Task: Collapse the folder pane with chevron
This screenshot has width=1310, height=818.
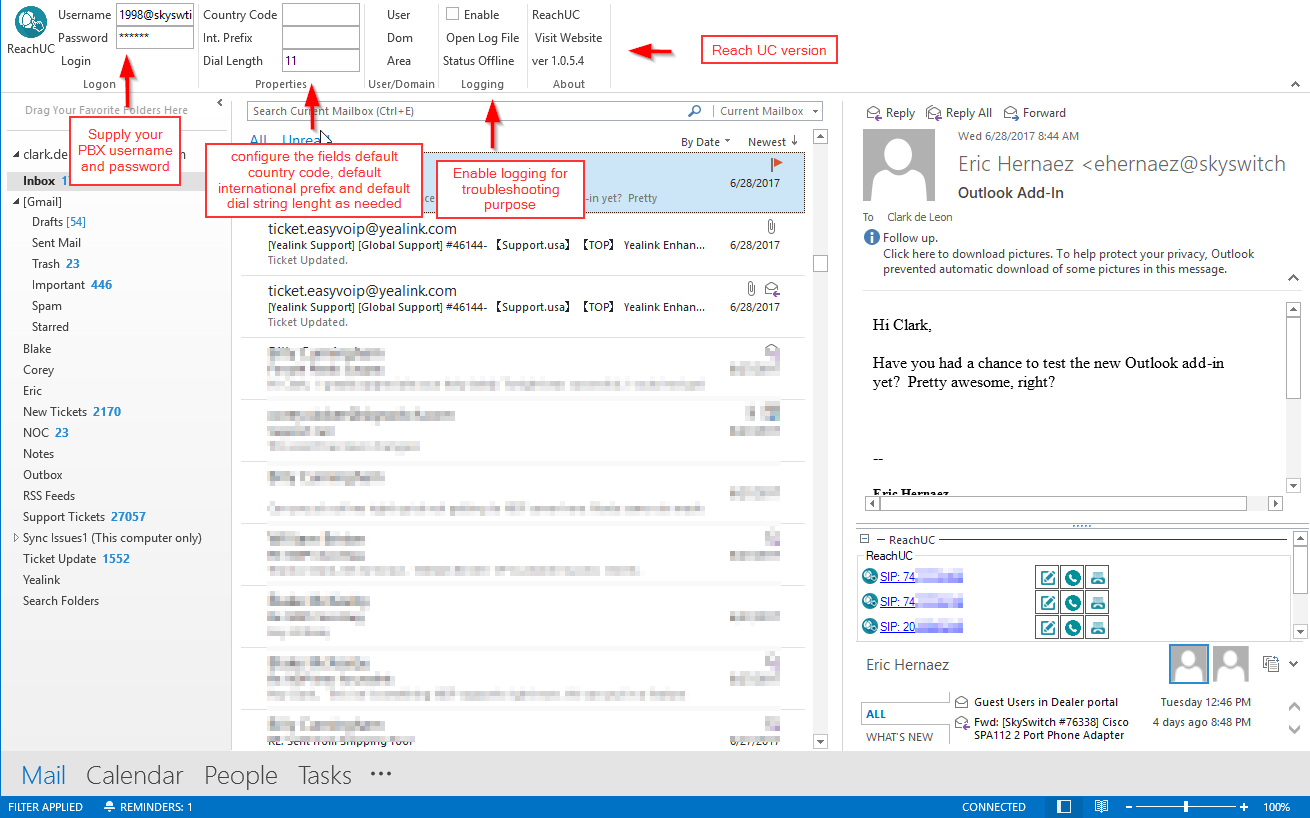Action: pos(219,103)
